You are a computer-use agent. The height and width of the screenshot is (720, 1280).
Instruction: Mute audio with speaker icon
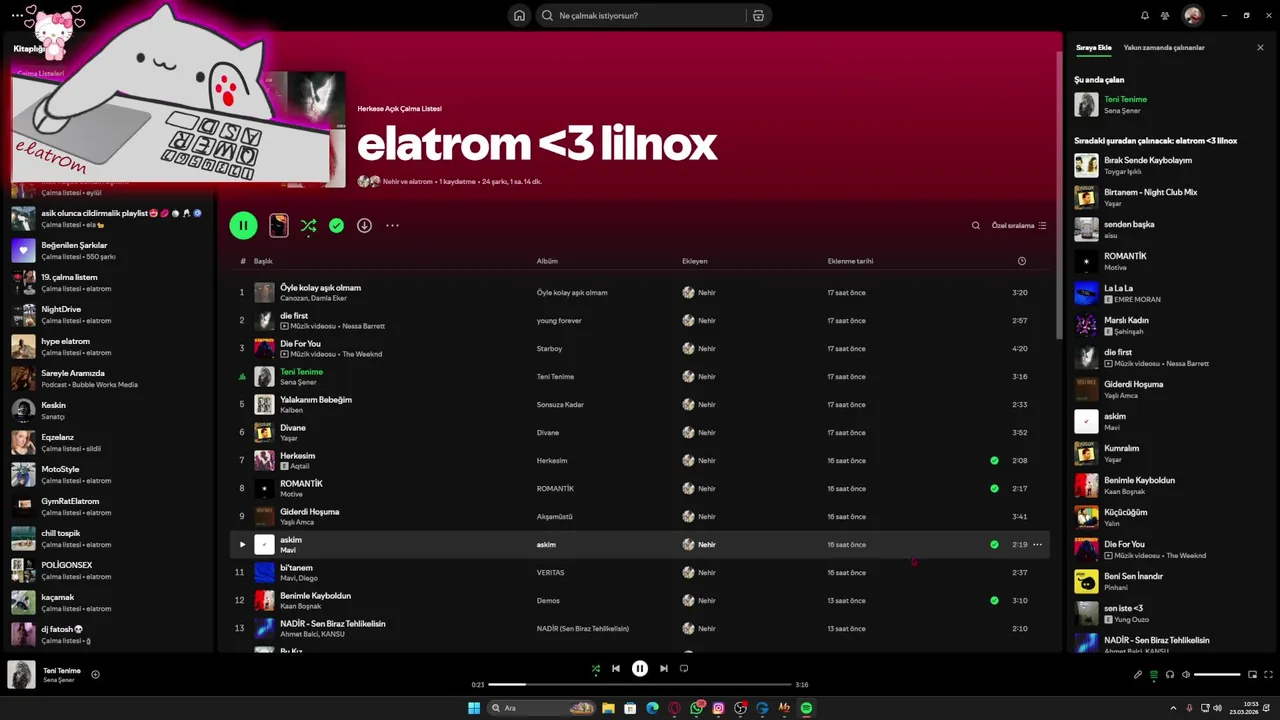pos(1186,674)
